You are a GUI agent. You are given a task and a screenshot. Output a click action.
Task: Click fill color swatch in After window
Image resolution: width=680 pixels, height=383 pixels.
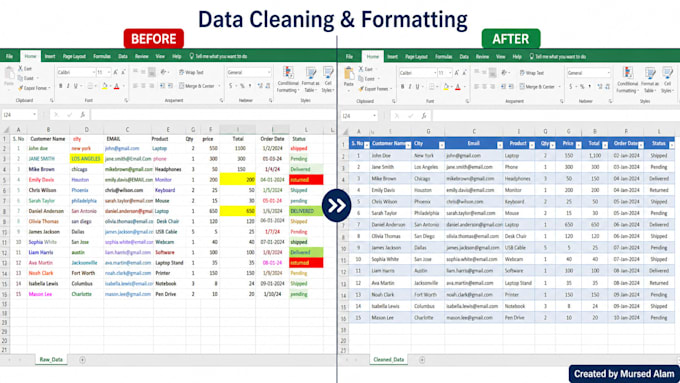(x=446, y=87)
